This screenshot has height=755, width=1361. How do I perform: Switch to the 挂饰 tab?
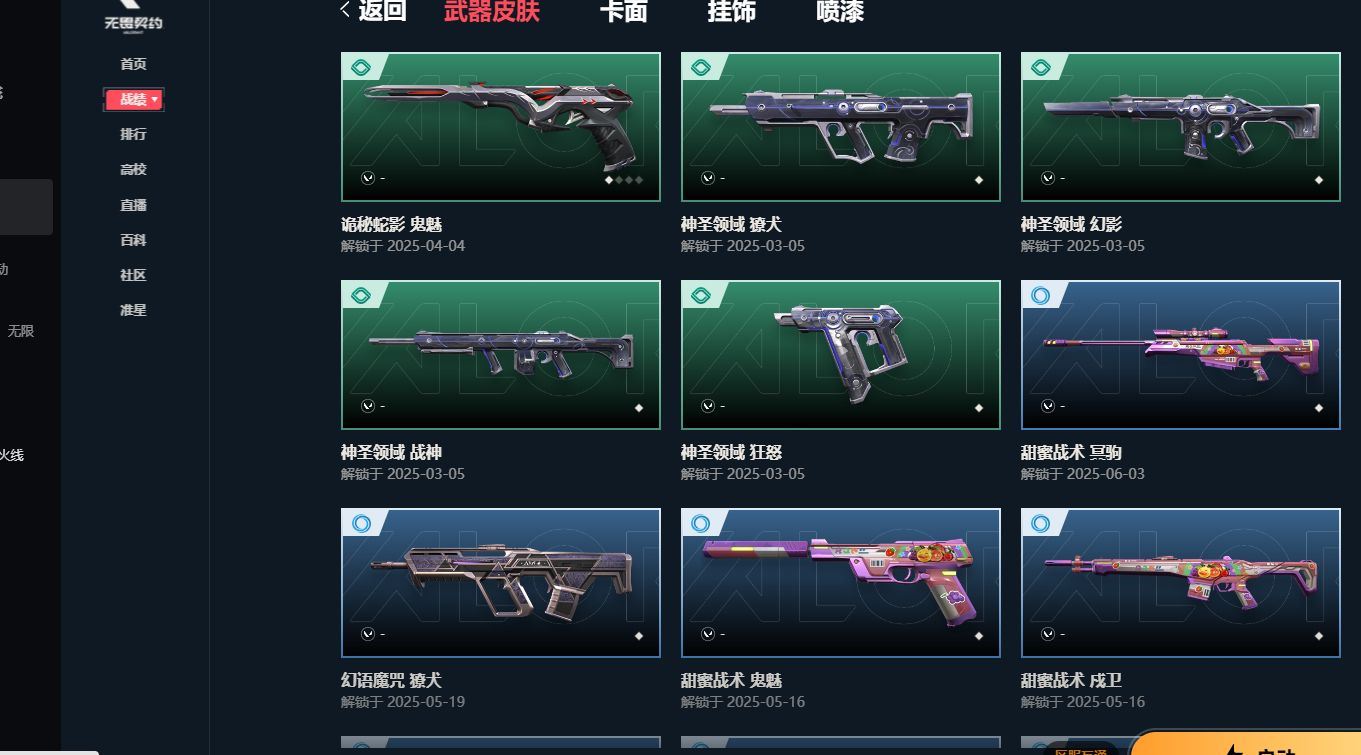click(x=732, y=11)
